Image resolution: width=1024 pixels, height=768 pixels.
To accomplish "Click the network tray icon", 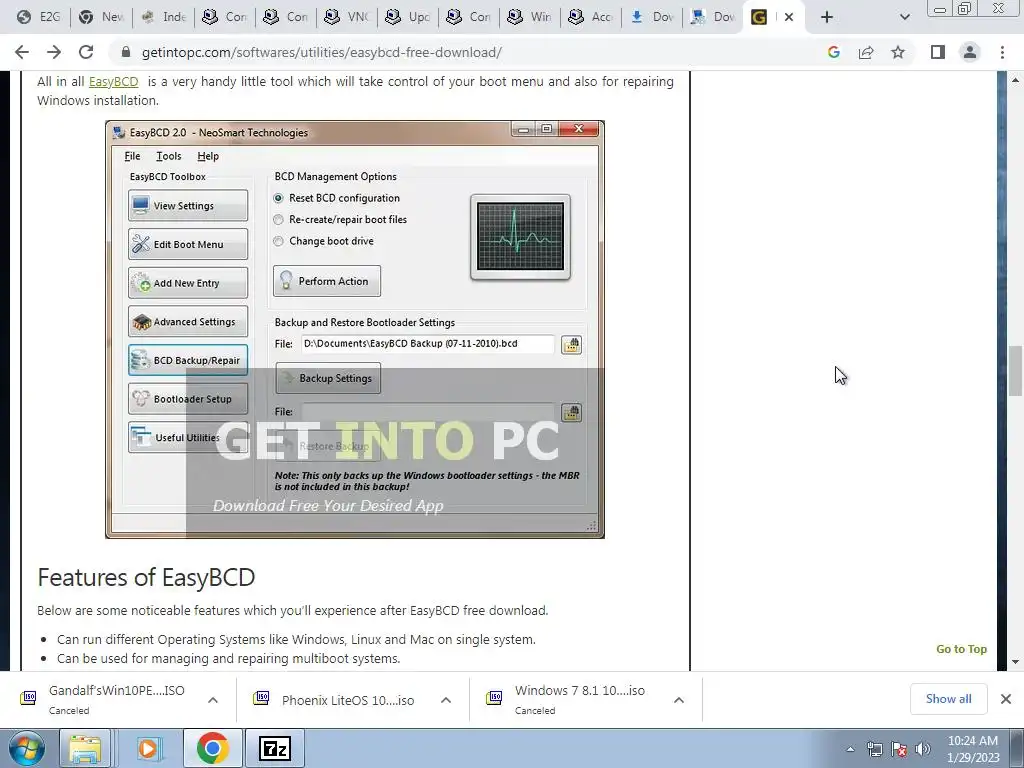I will click(874, 749).
